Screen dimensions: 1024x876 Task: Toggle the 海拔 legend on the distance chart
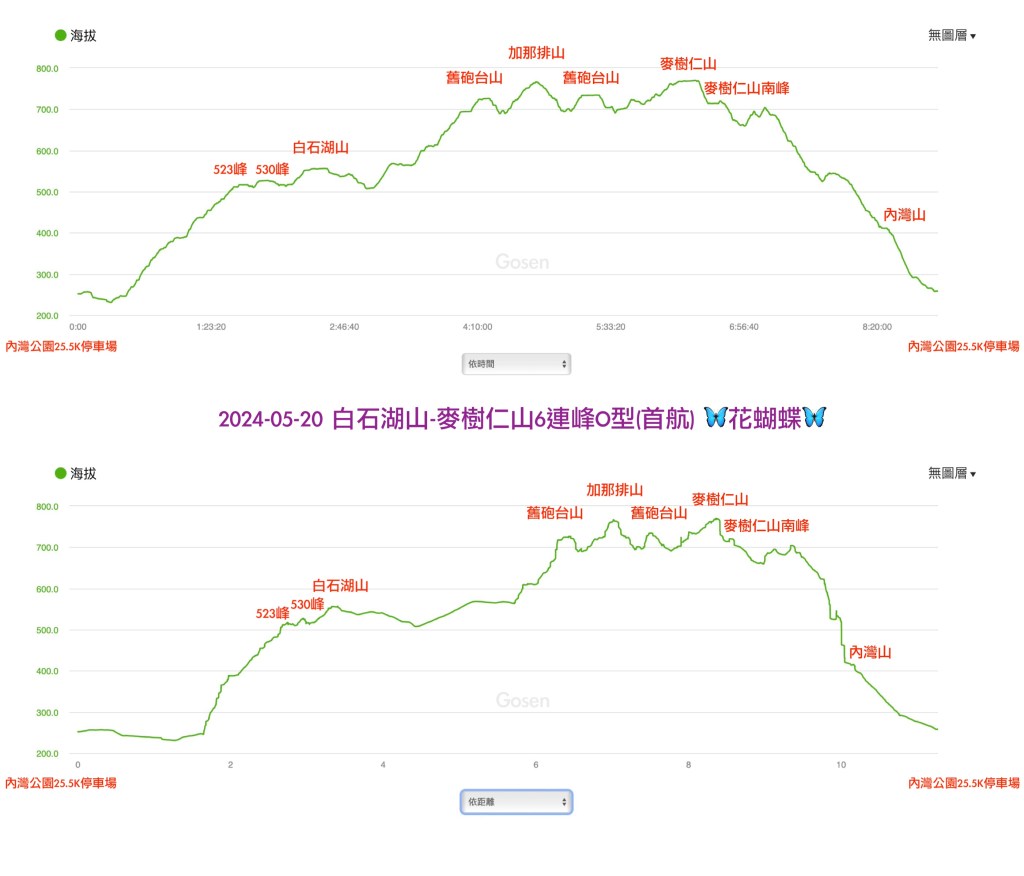coord(75,474)
